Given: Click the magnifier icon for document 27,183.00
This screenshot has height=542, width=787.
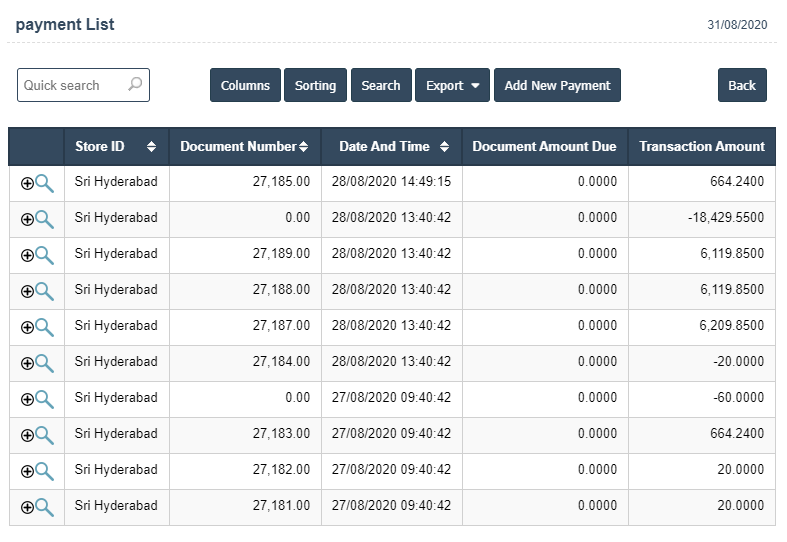Looking at the screenshot, I should [x=45, y=434].
